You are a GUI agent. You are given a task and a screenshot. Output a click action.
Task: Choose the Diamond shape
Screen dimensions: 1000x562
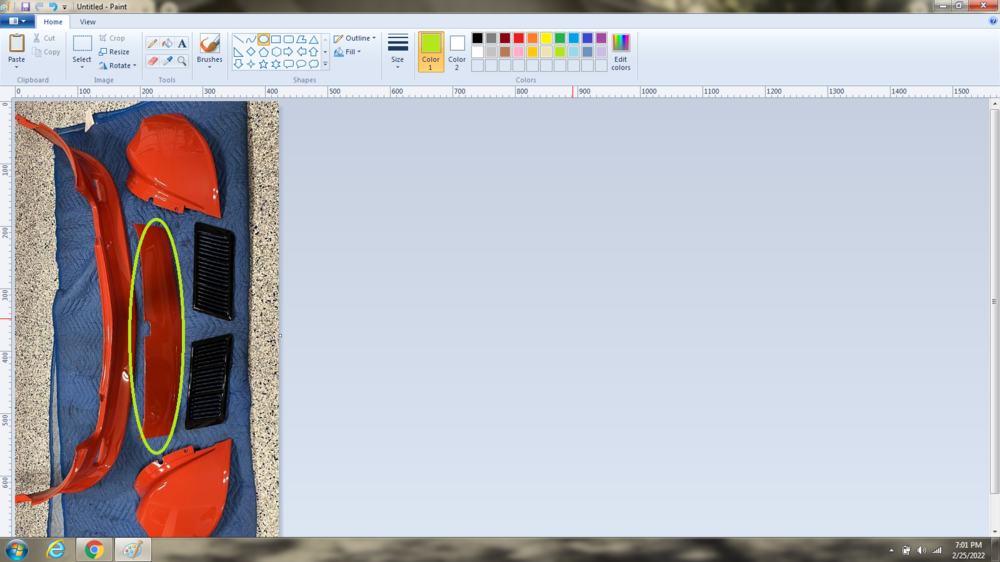(251, 52)
